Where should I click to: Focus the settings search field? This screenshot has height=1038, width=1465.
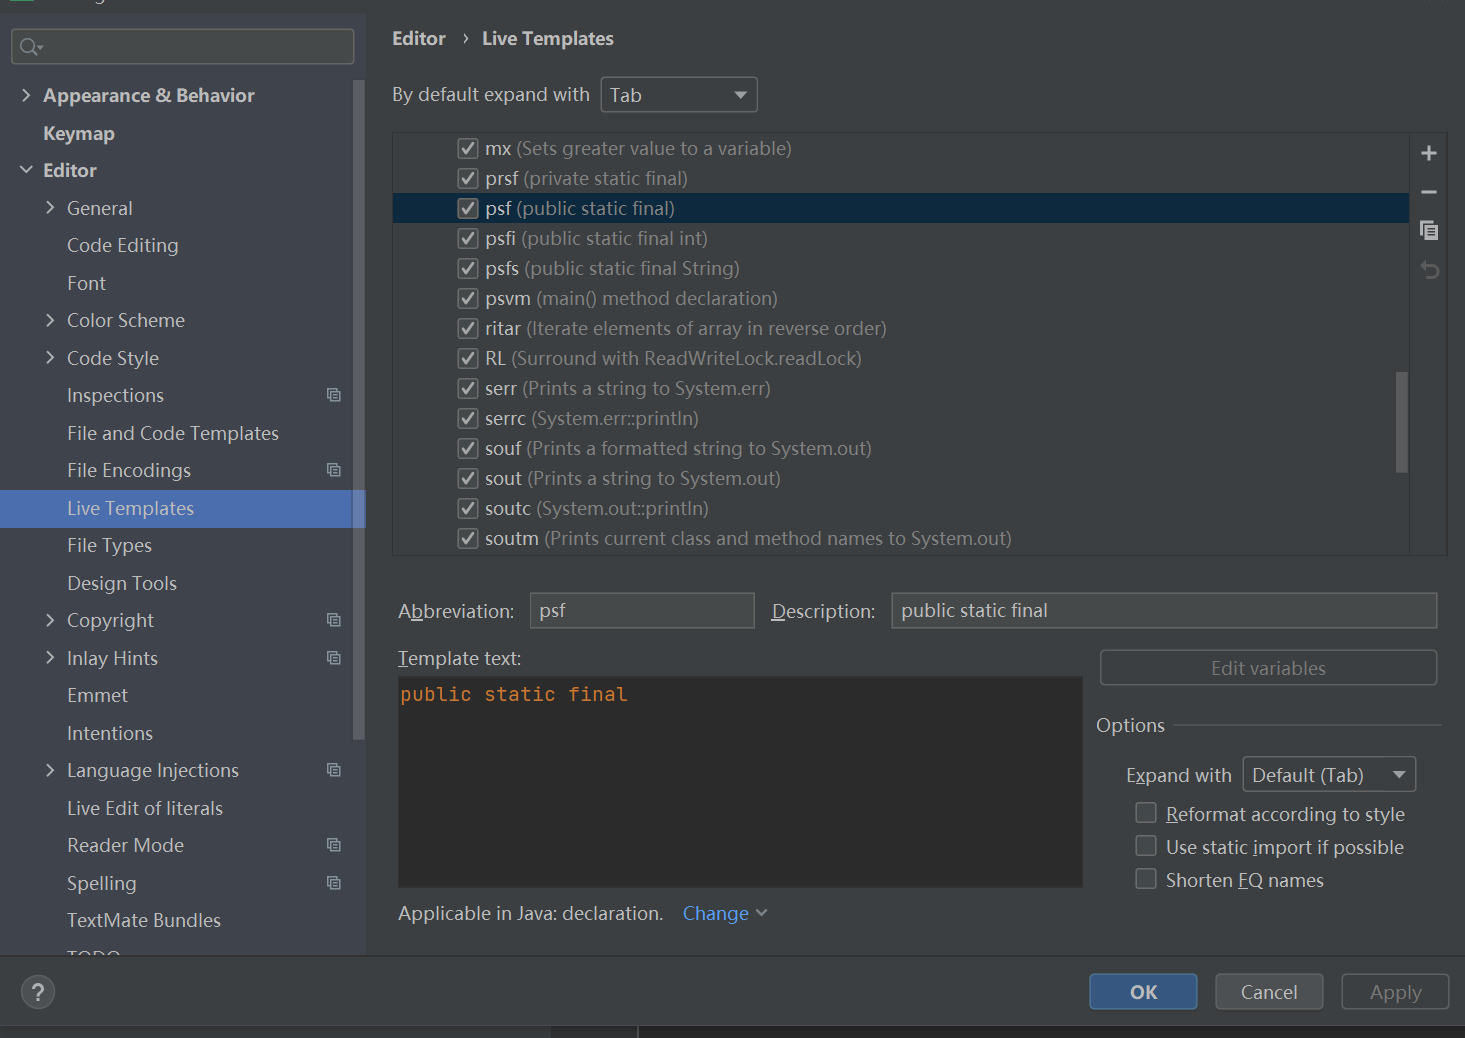(183, 46)
